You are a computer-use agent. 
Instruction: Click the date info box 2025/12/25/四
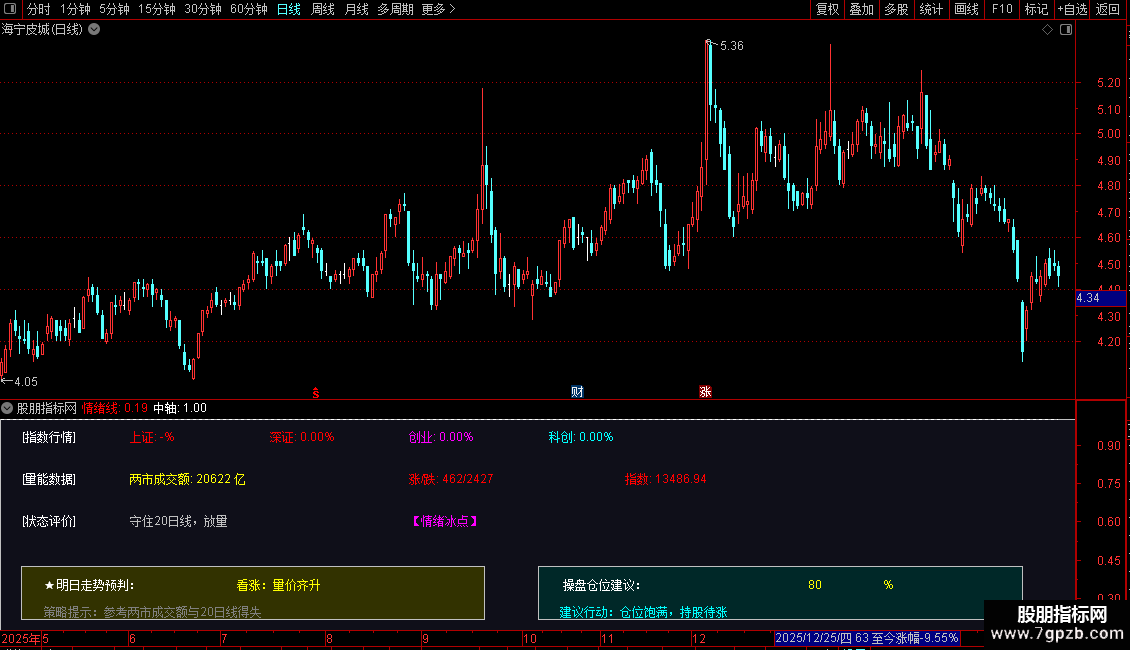[x=867, y=638]
